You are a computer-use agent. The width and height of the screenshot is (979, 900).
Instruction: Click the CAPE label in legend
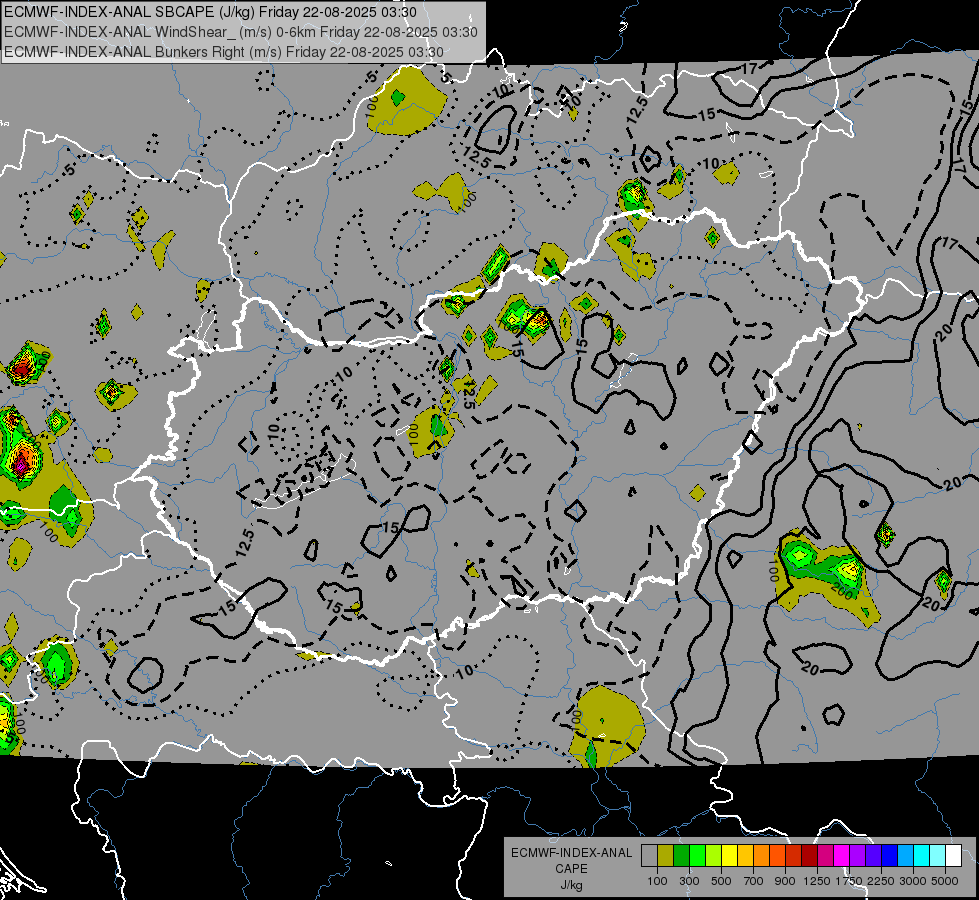tap(571, 869)
